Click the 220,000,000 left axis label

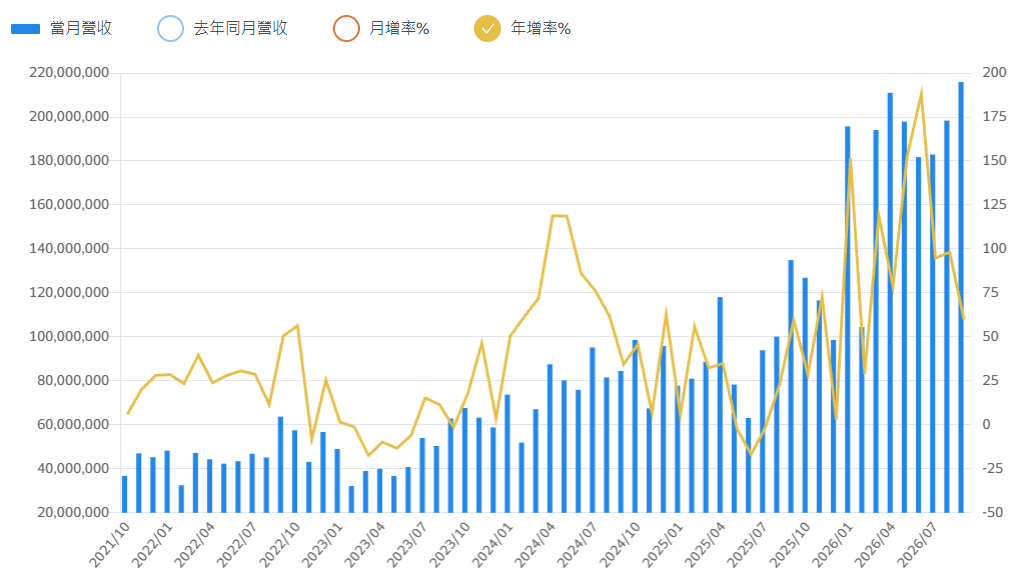[69, 72]
